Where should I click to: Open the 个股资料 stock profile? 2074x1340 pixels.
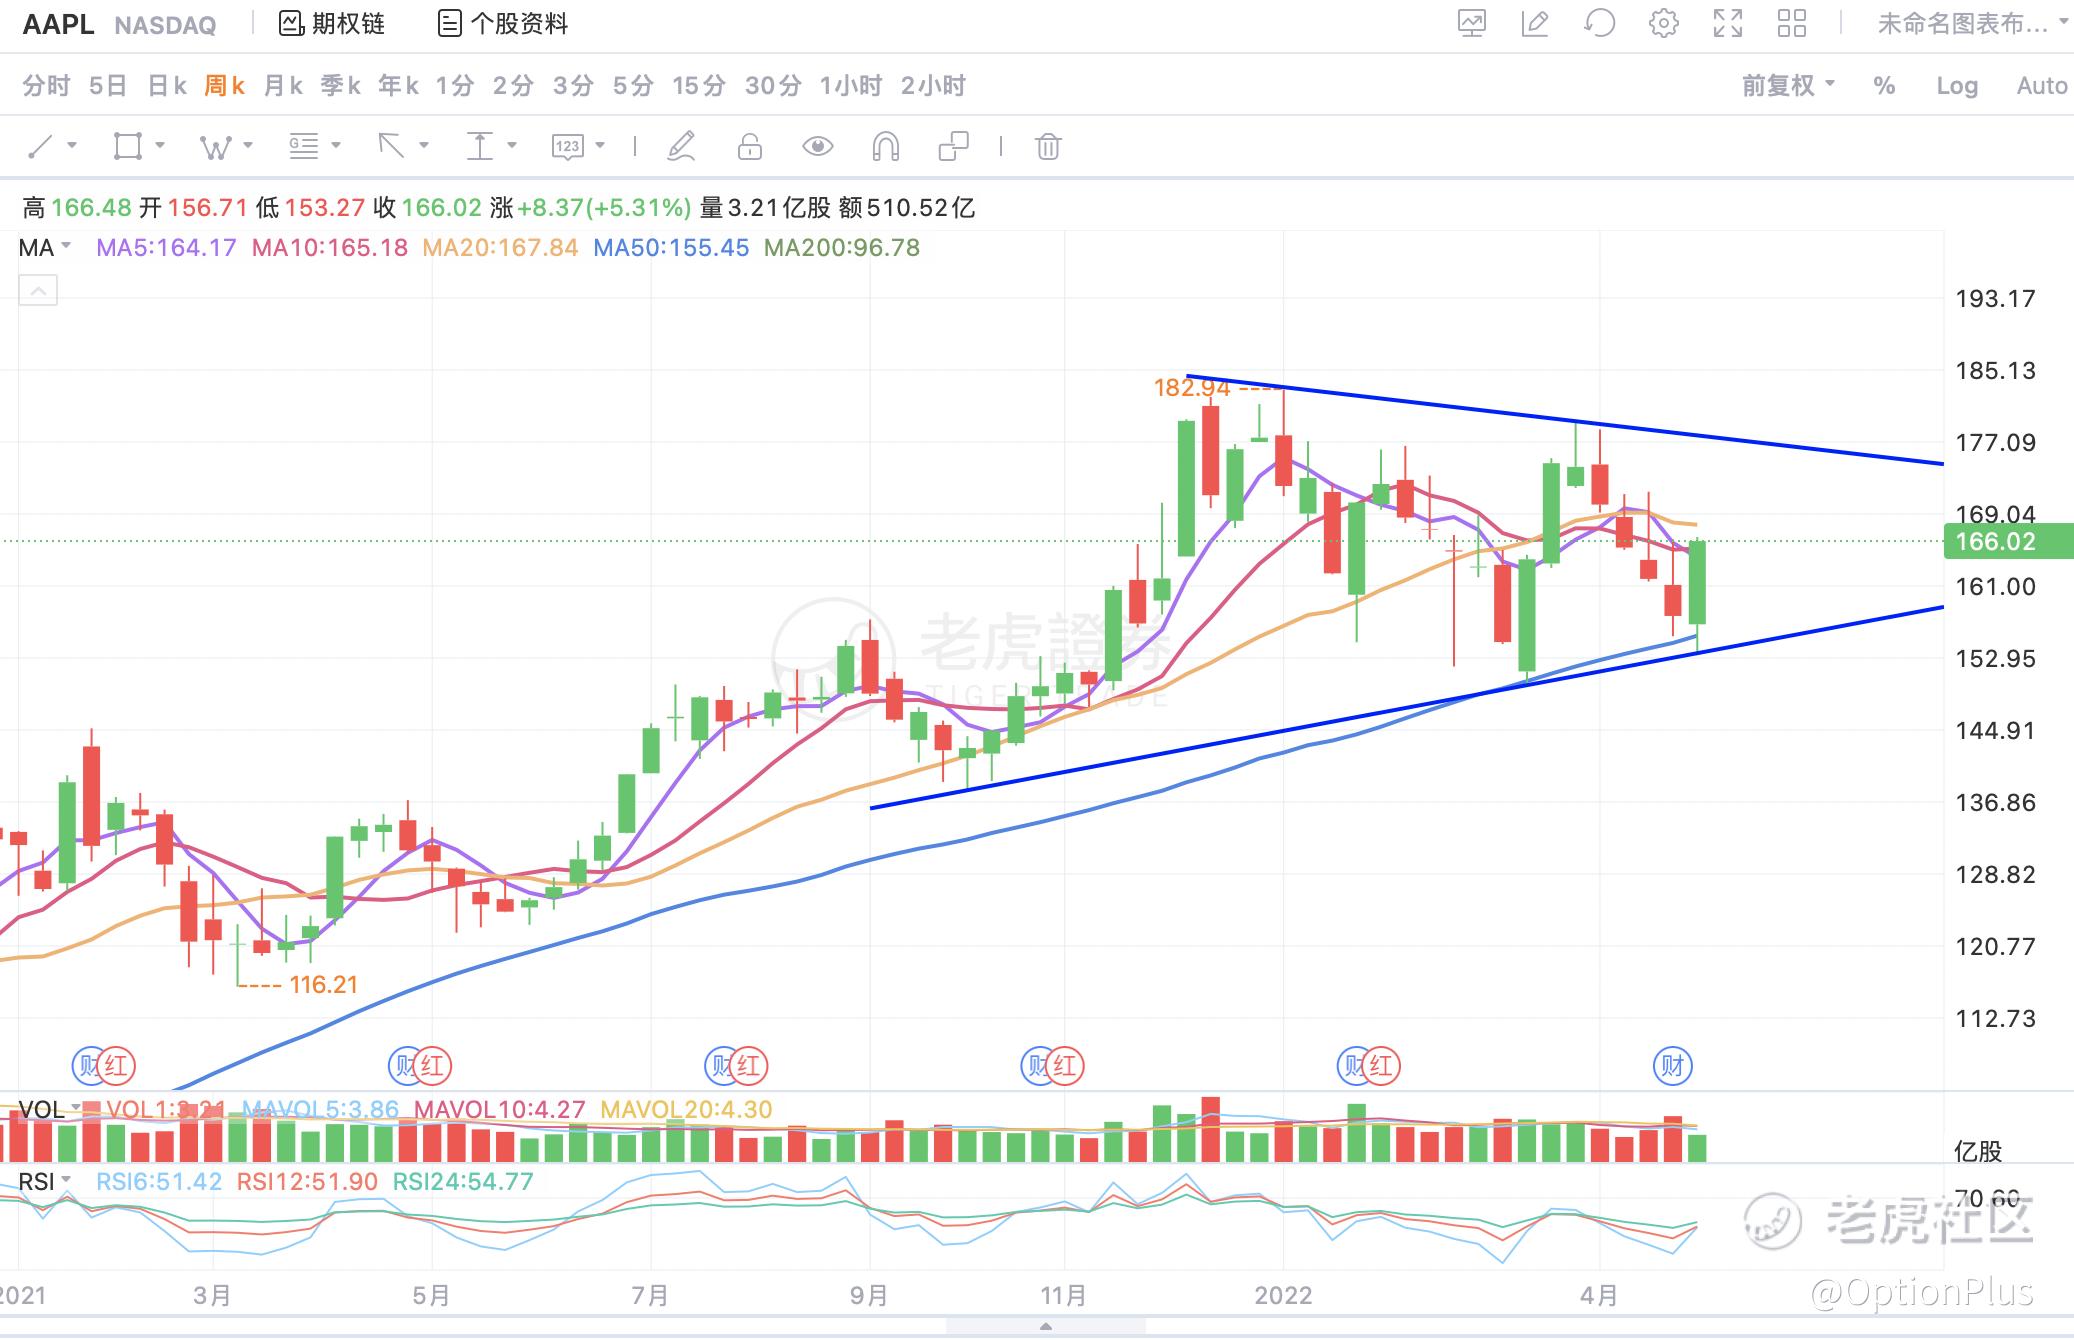503,24
